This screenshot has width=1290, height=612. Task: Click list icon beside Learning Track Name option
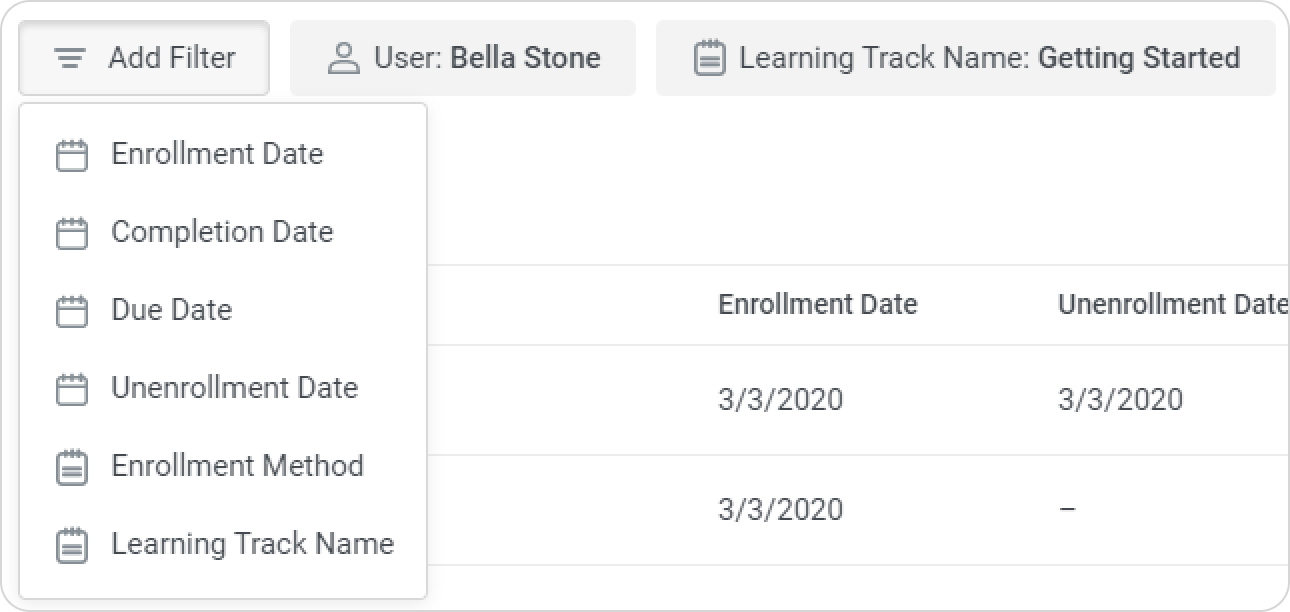71,545
